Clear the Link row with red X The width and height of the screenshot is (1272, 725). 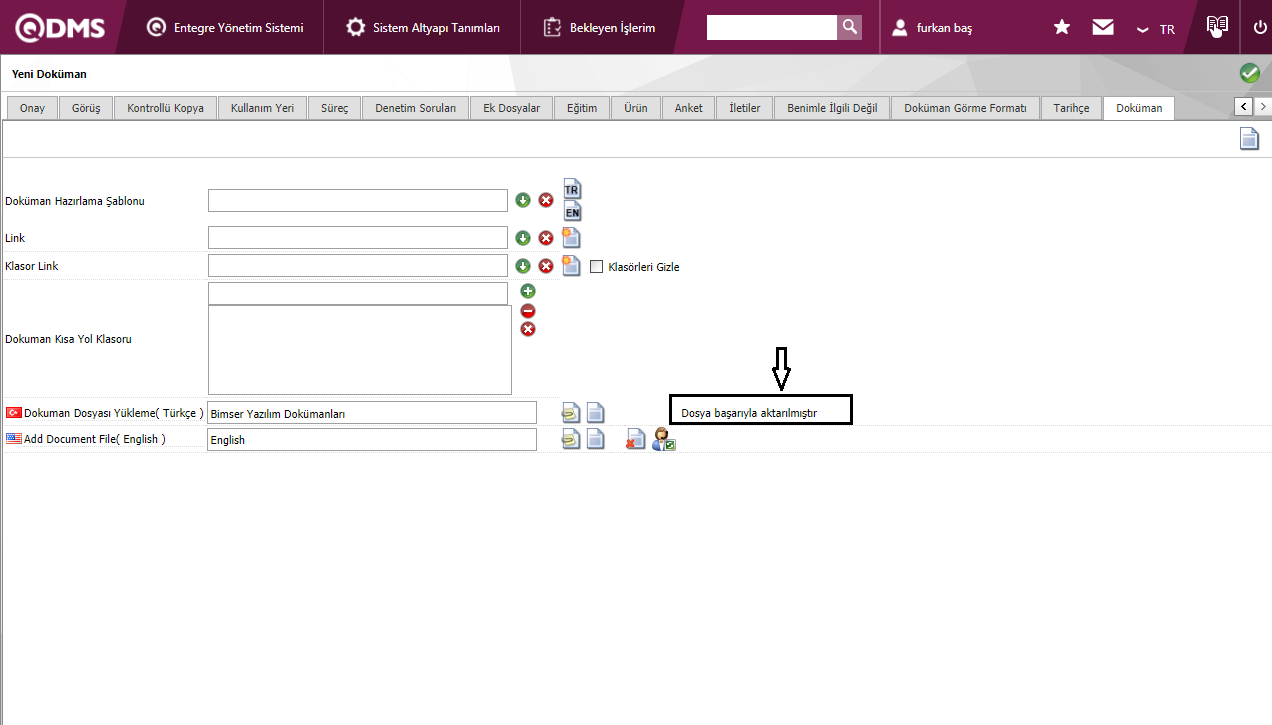(x=546, y=238)
